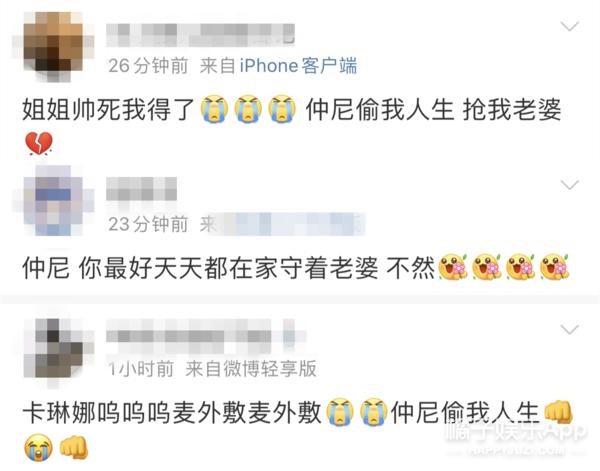600x471 pixels.
Task: Click the second commenter's blue avatar
Action: point(53,200)
